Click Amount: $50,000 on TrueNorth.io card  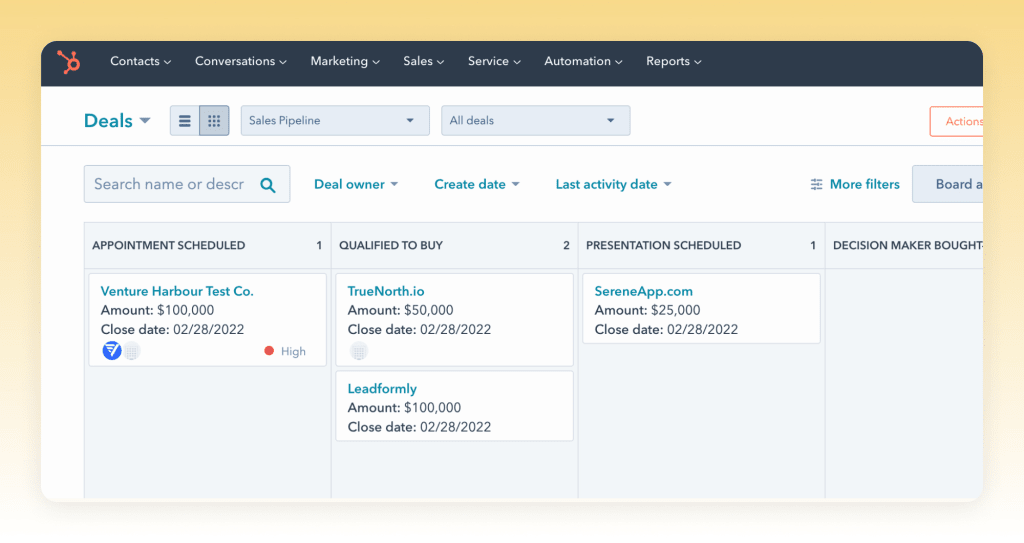click(400, 310)
